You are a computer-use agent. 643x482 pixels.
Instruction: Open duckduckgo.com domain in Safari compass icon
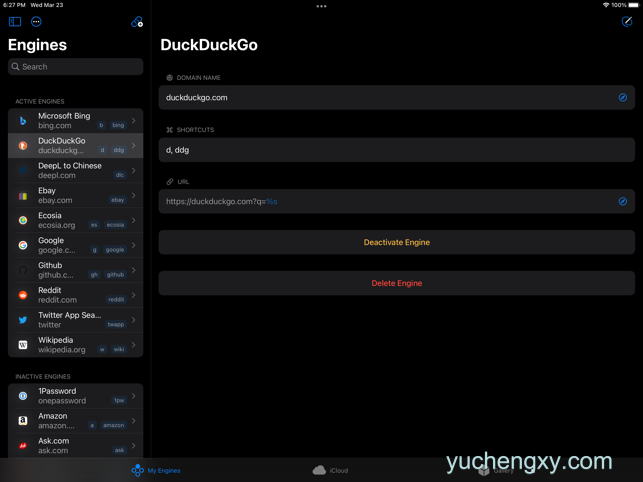tap(622, 97)
